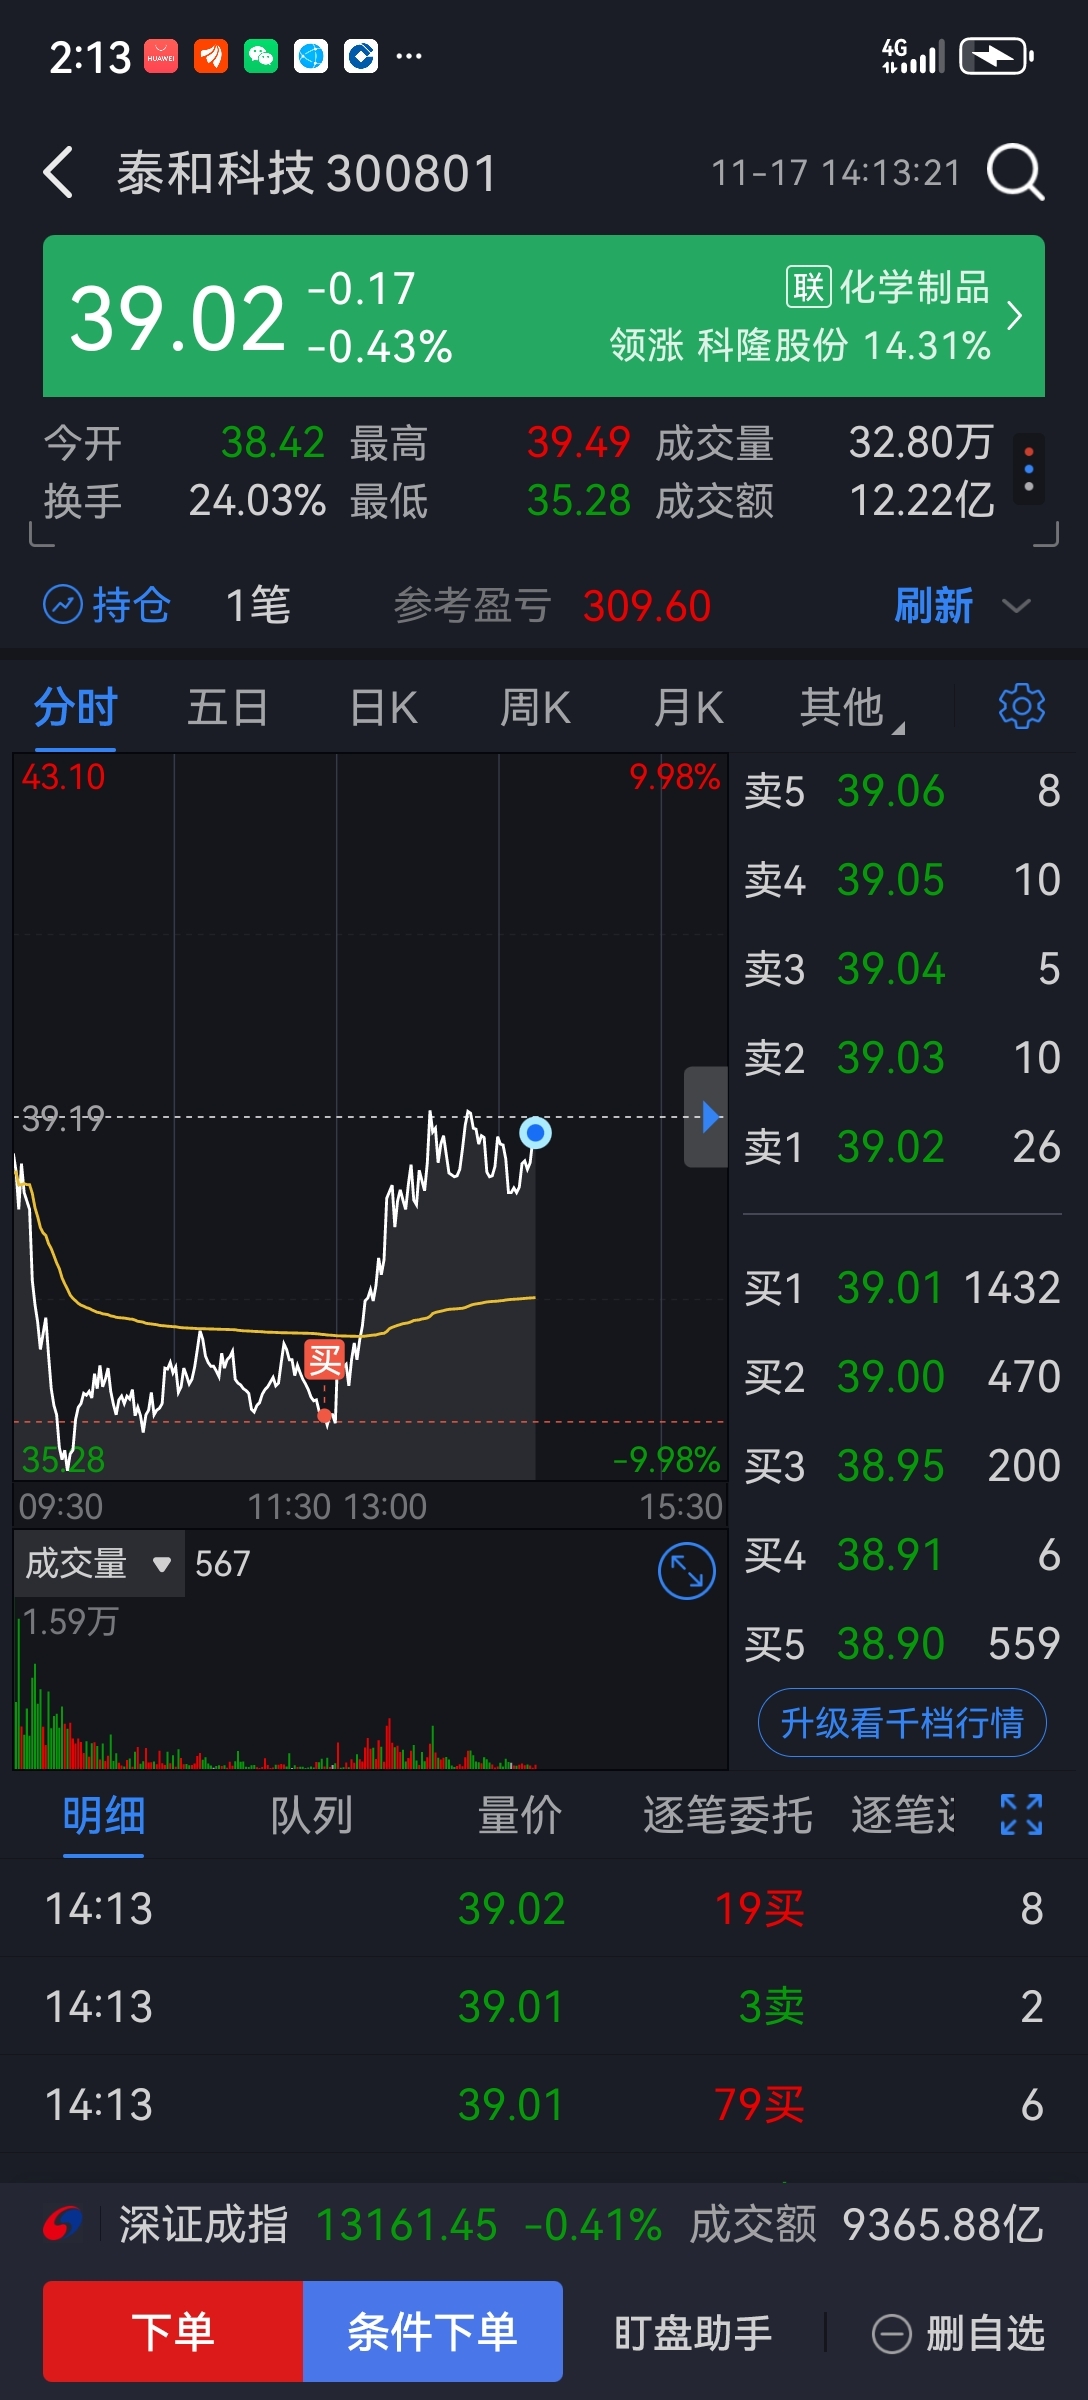
Task: Open the 其他 chart period dropdown
Action: 851,708
